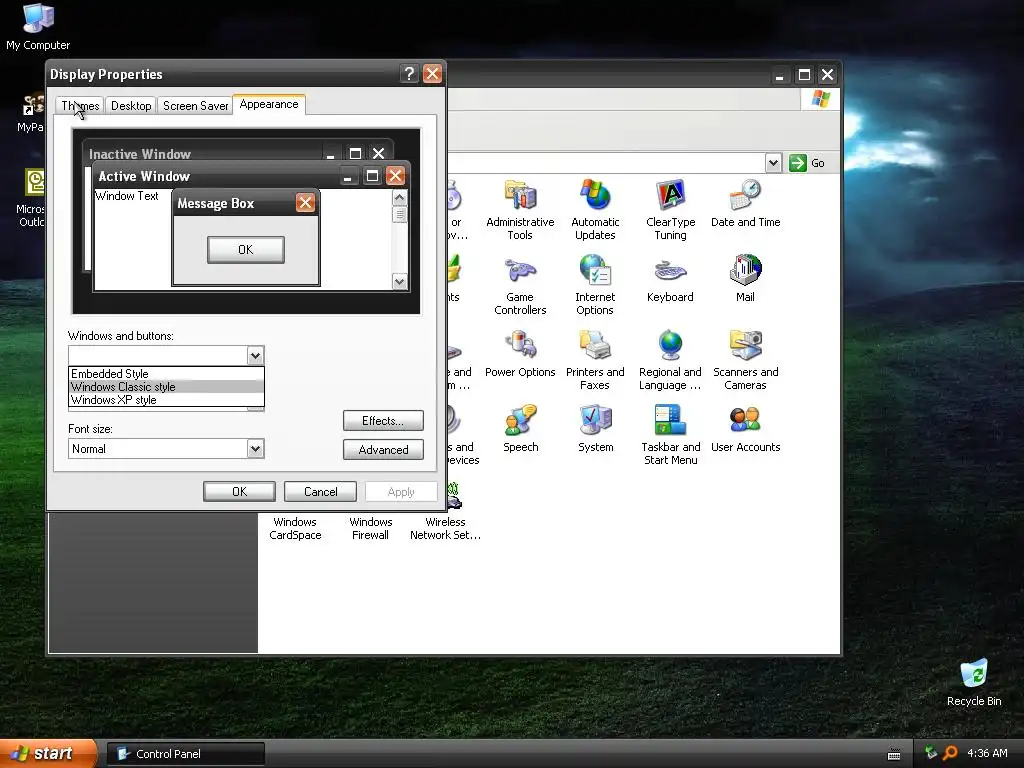Screen dimensions: 1024x768
Task: Click the Advanced button
Action: (383, 449)
